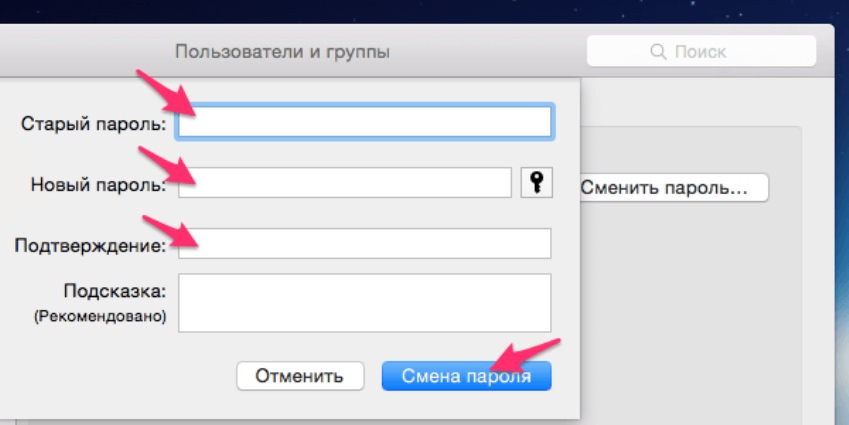Click the Пользователи и группы window title
Screen dimensions: 849x425
pos(282,51)
